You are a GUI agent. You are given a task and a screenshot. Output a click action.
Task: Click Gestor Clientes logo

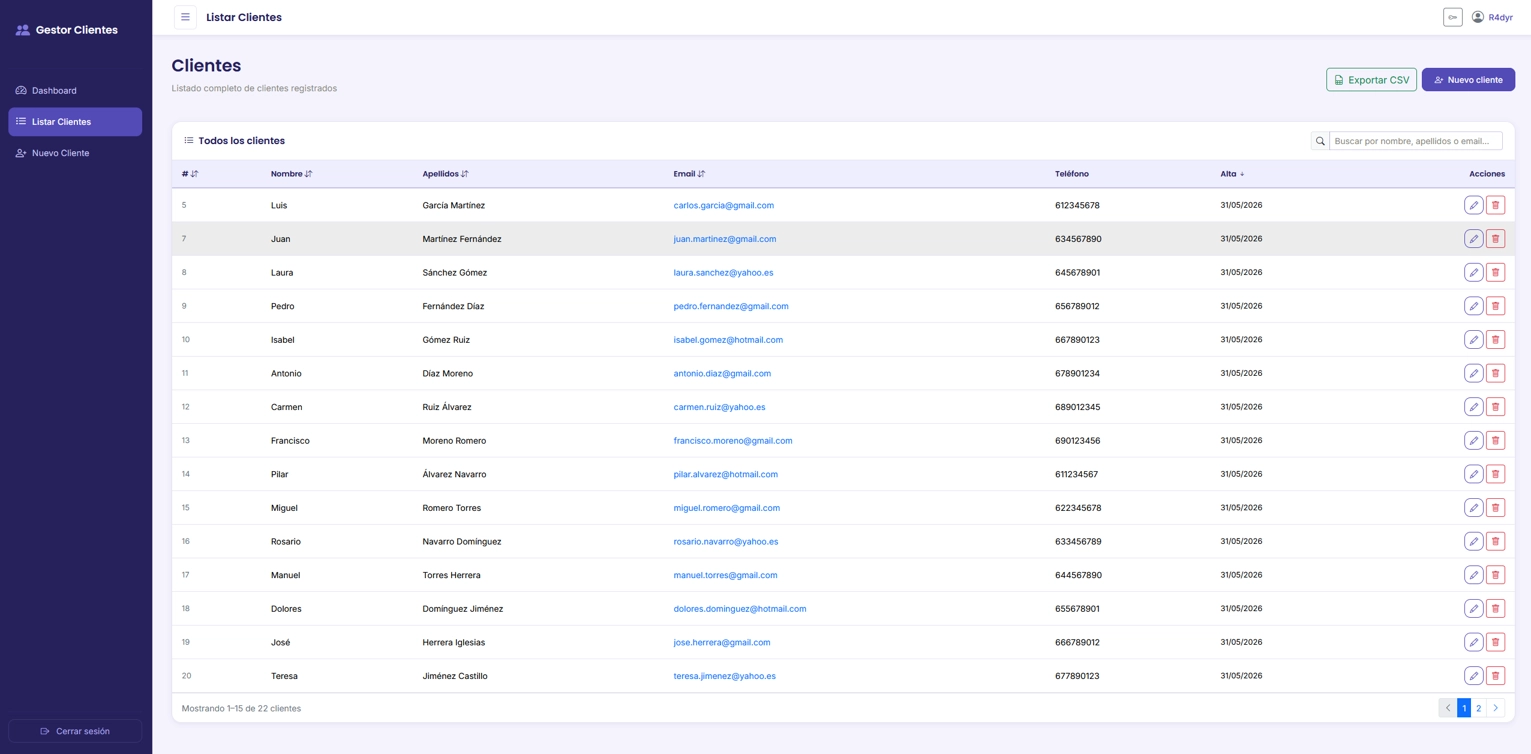click(67, 30)
